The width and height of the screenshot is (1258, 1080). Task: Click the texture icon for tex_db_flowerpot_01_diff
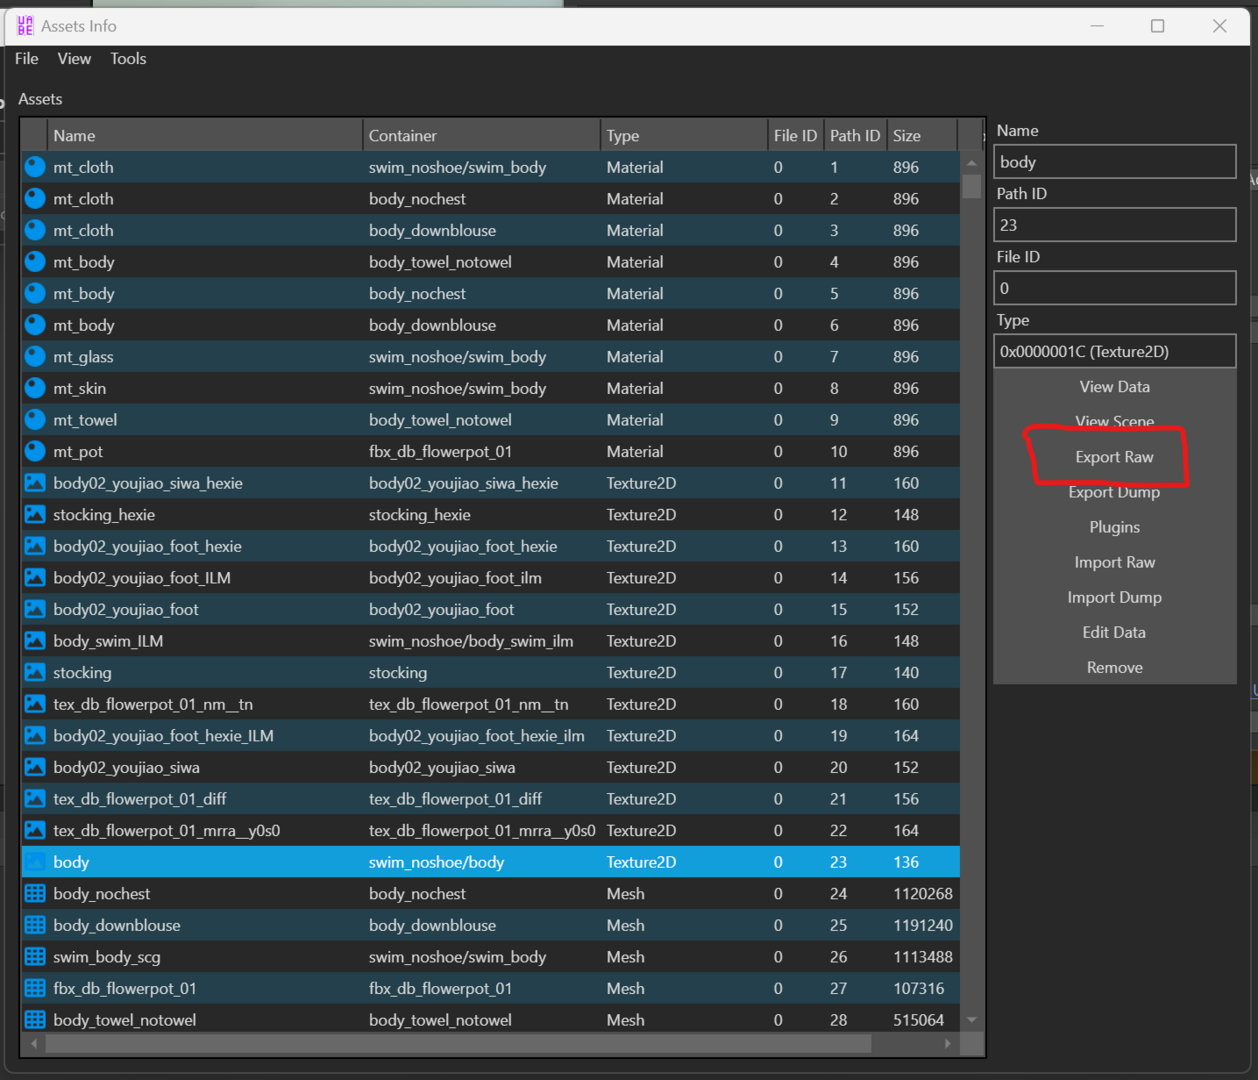click(x=35, y=799)
